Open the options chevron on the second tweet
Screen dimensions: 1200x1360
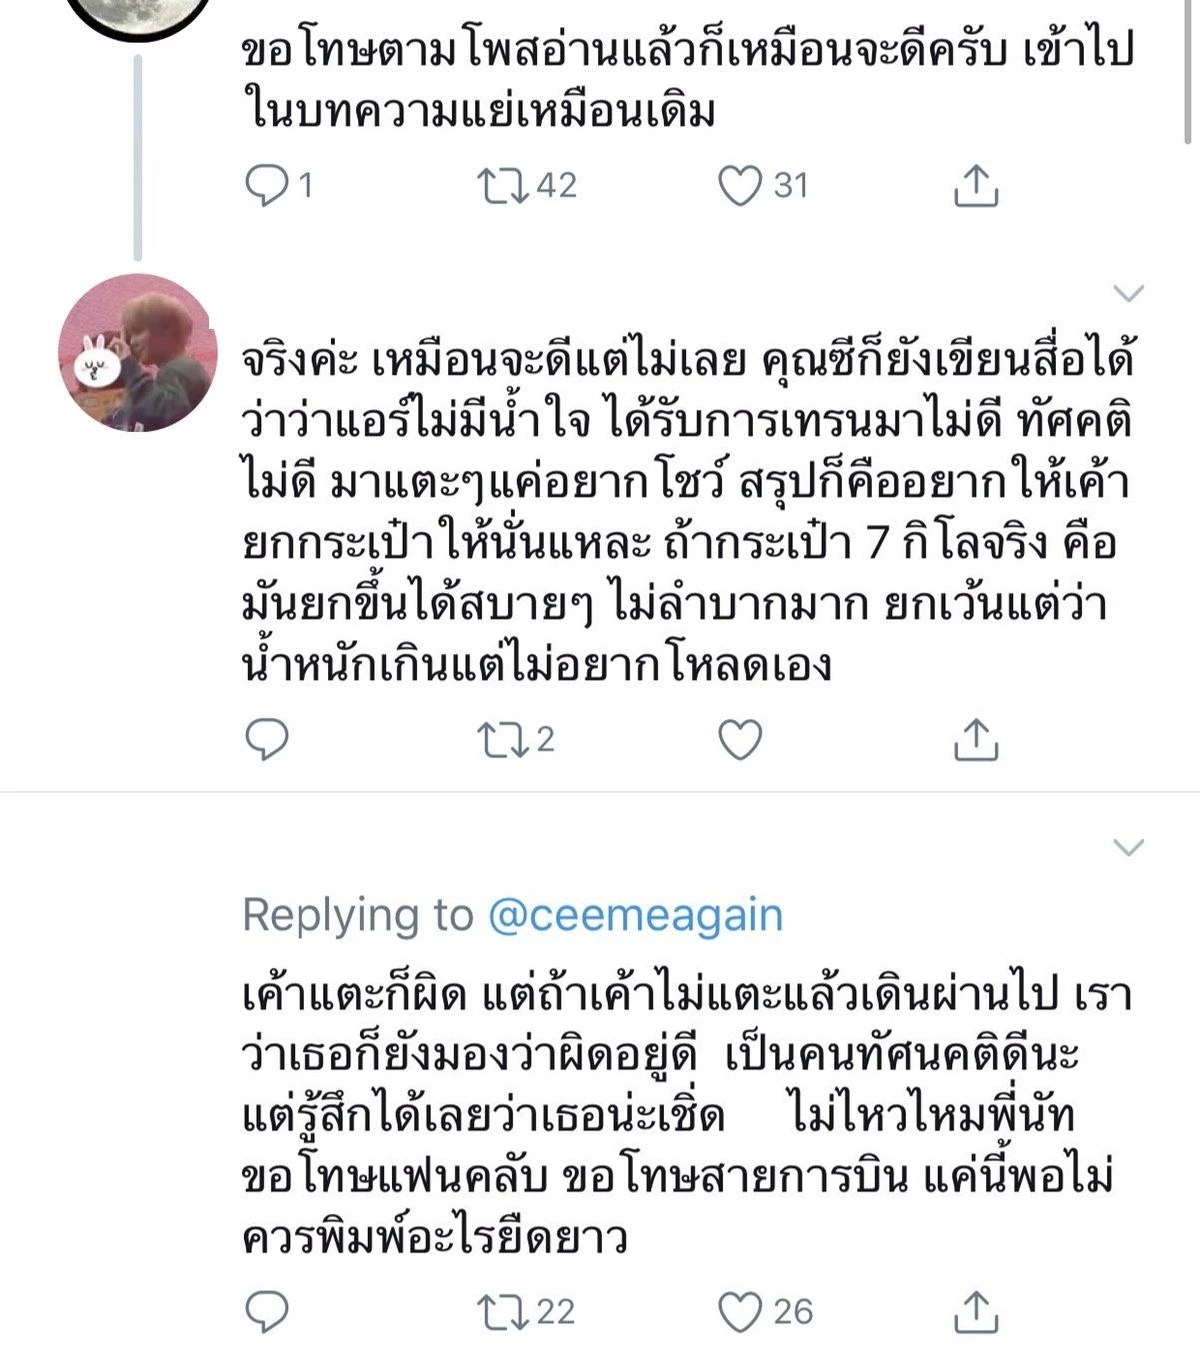click(x=1128, y=294)
